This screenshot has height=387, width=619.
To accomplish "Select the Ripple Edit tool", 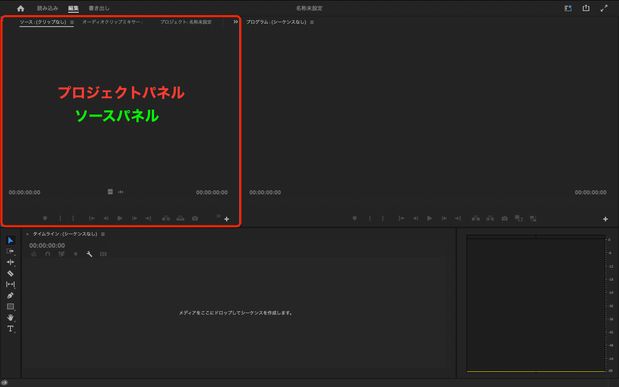I will pos(11,262).
